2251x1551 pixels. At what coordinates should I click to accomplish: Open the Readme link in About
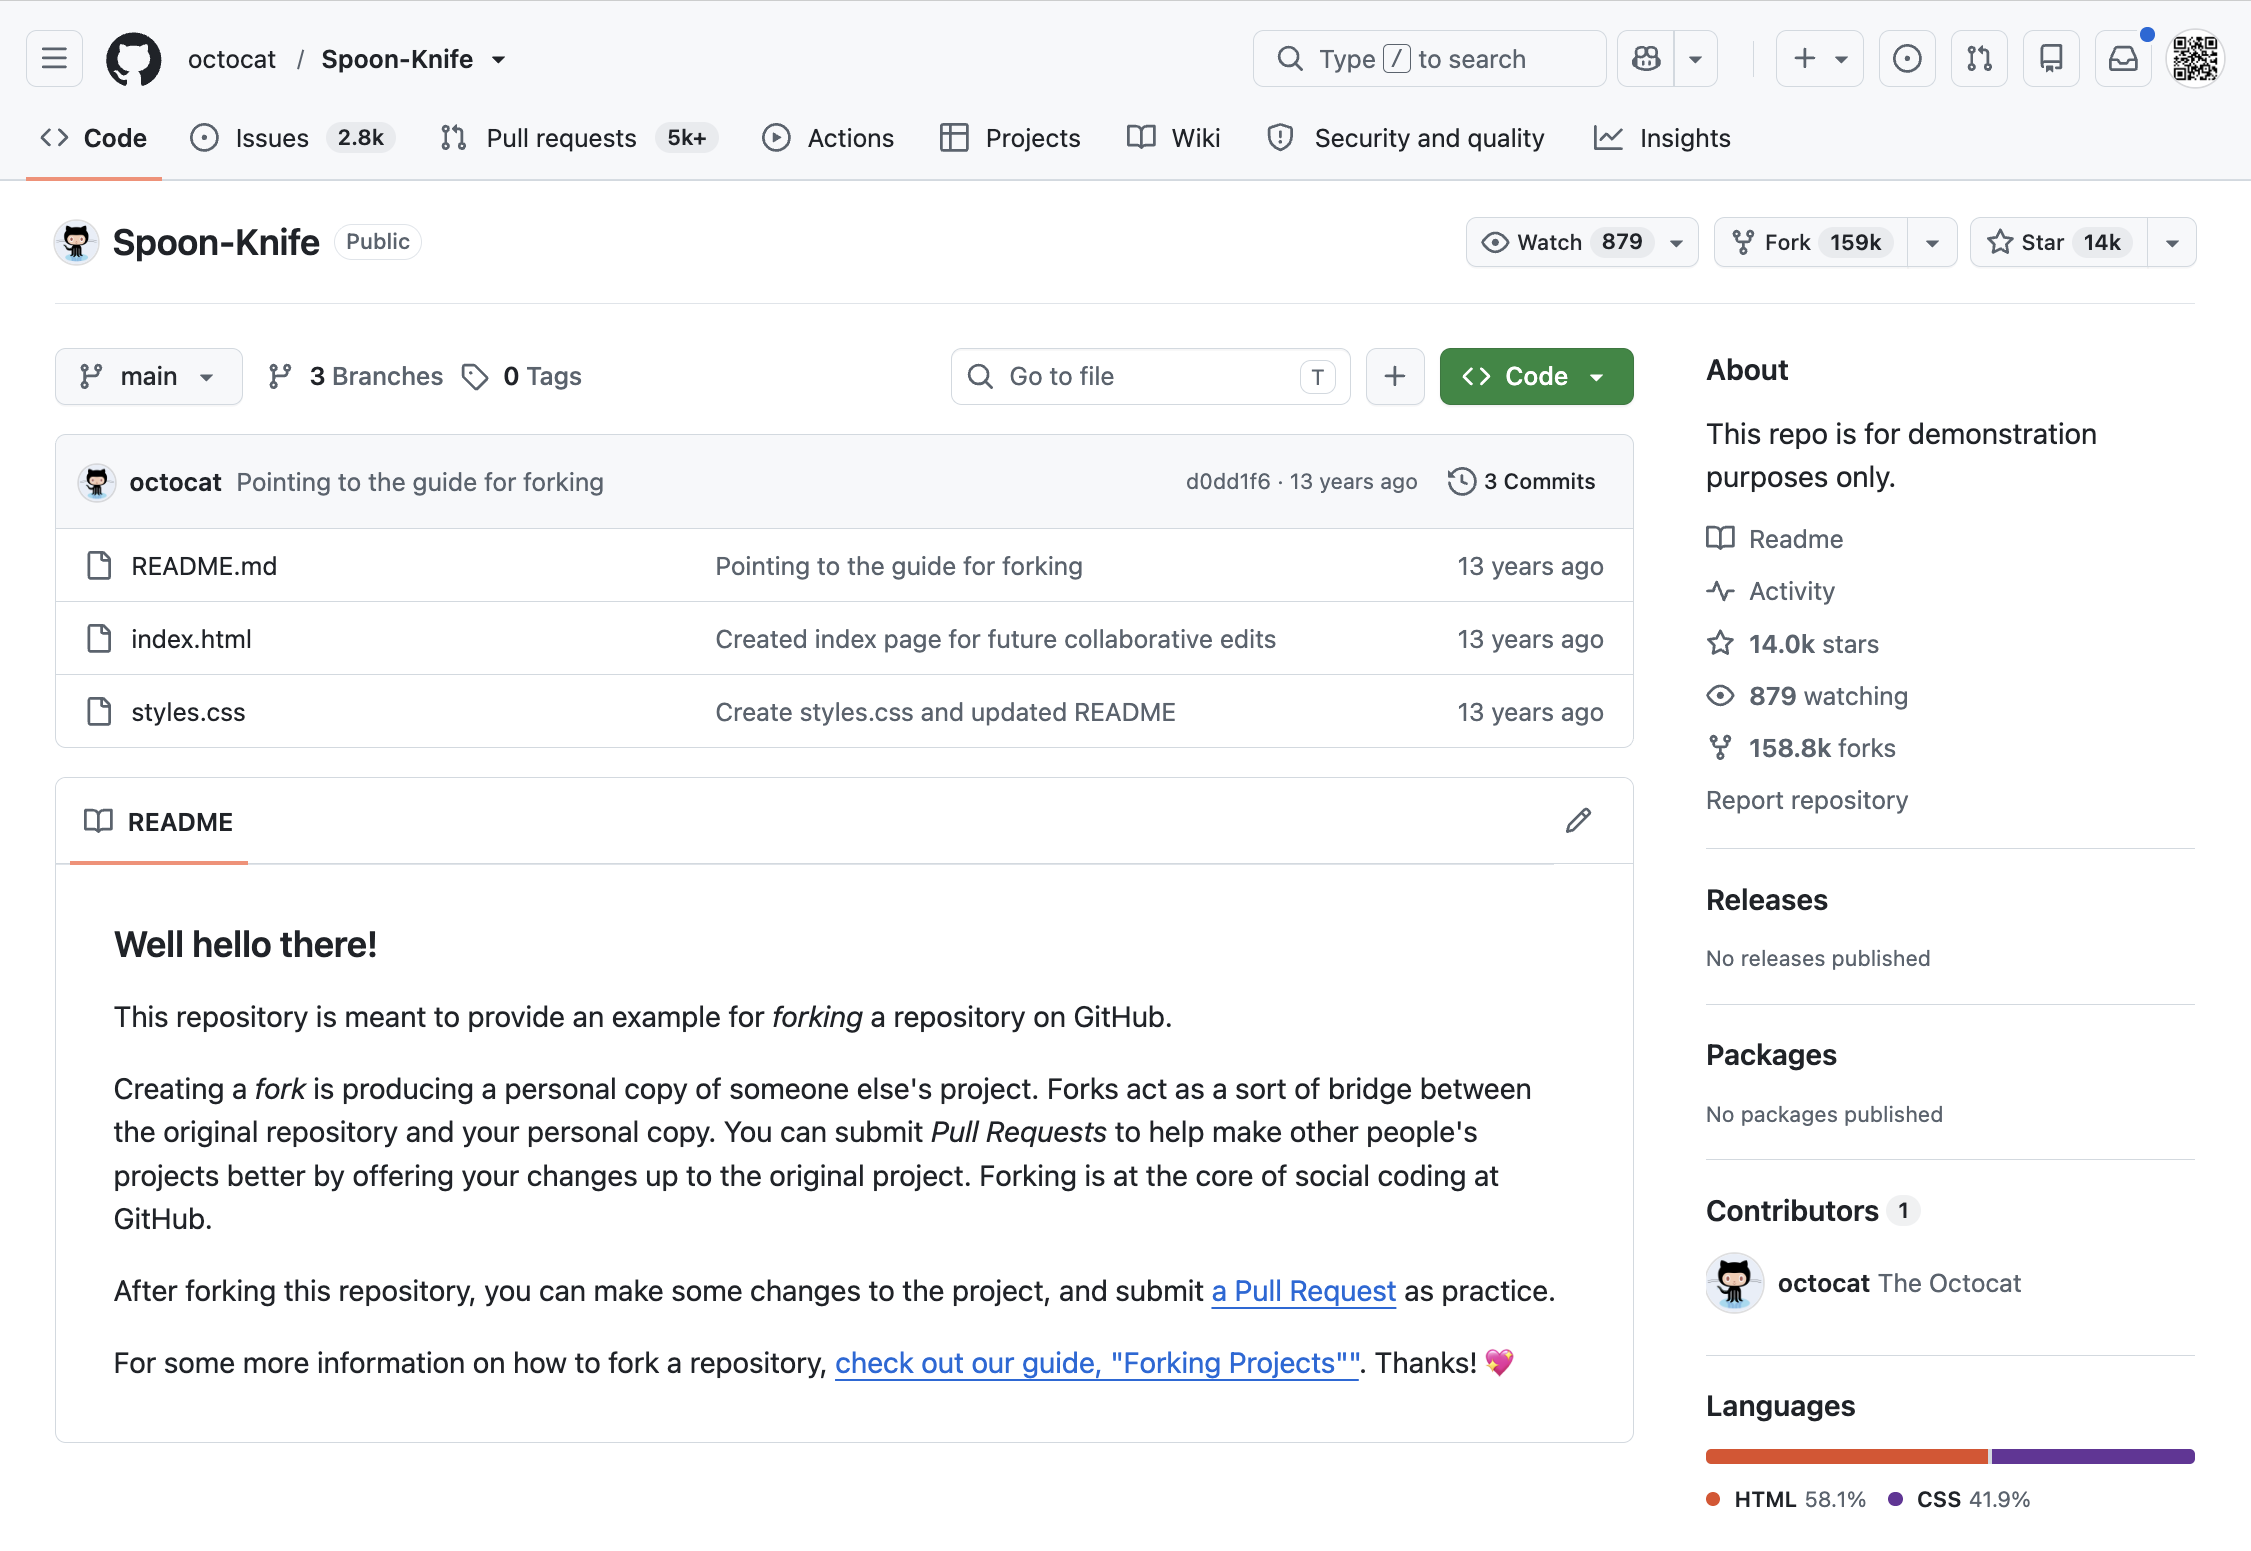coord(1775,538)
